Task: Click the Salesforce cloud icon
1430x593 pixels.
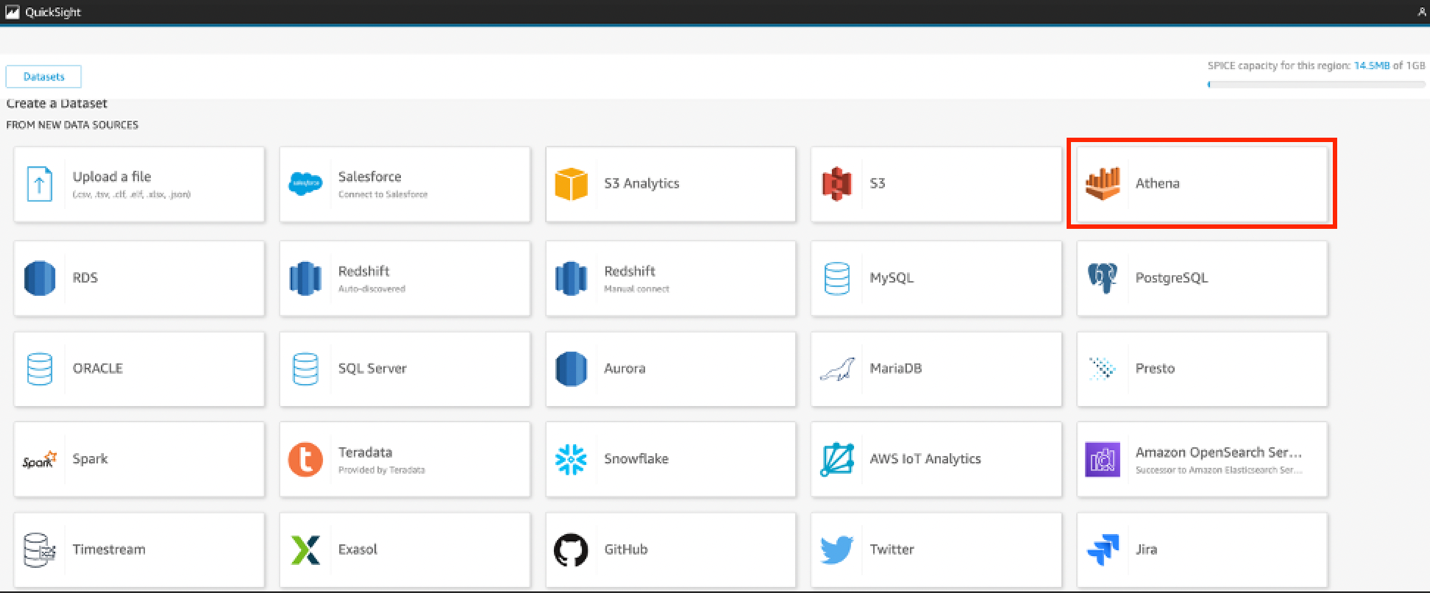Action: pos(305,184)
